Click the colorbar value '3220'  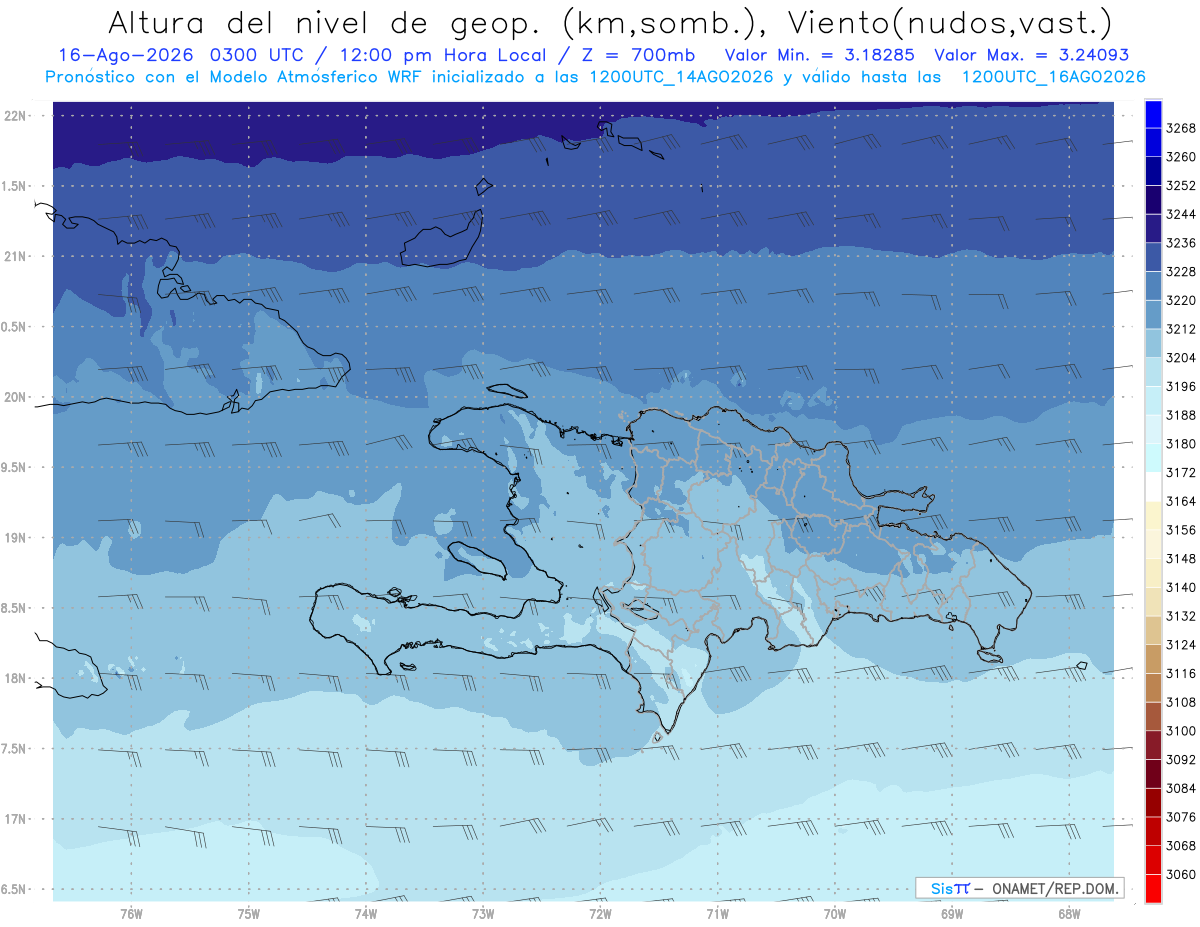[1181, 300]
